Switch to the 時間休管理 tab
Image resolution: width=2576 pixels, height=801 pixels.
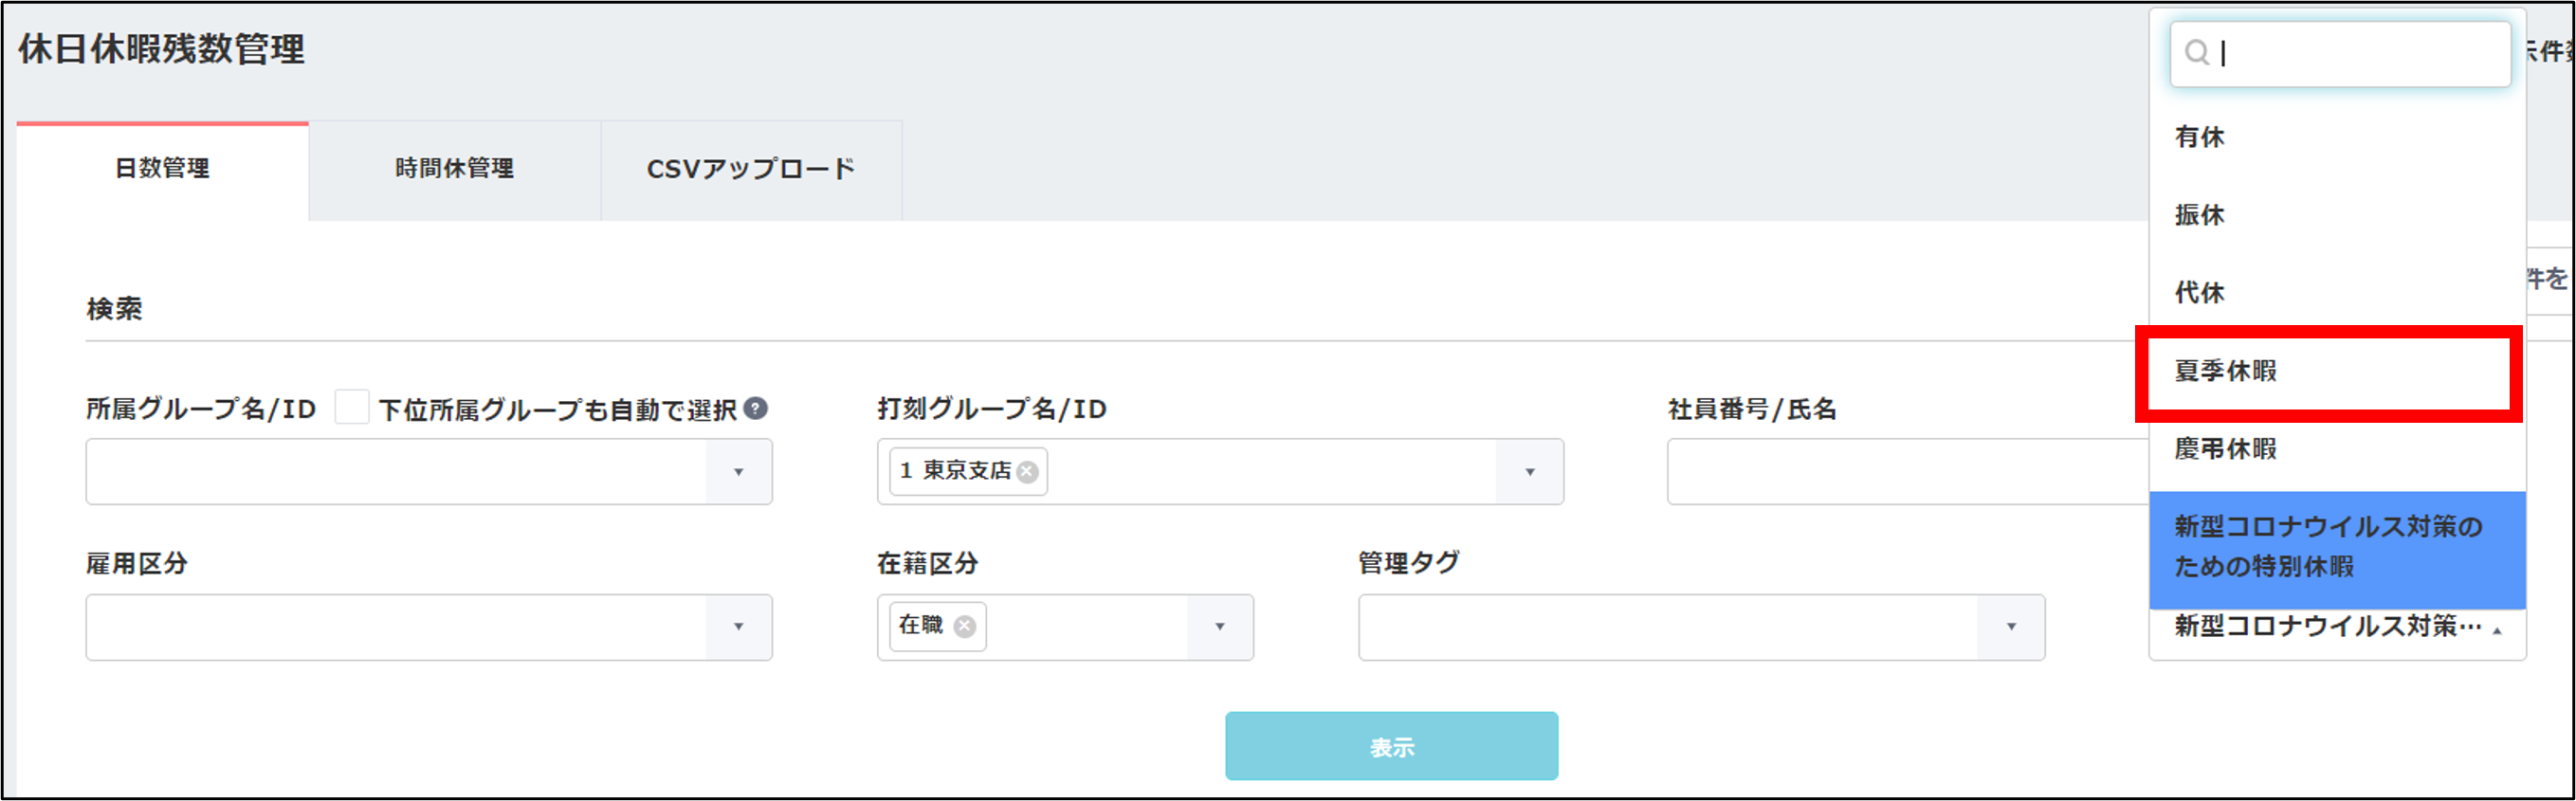click(x=454, y=169)
